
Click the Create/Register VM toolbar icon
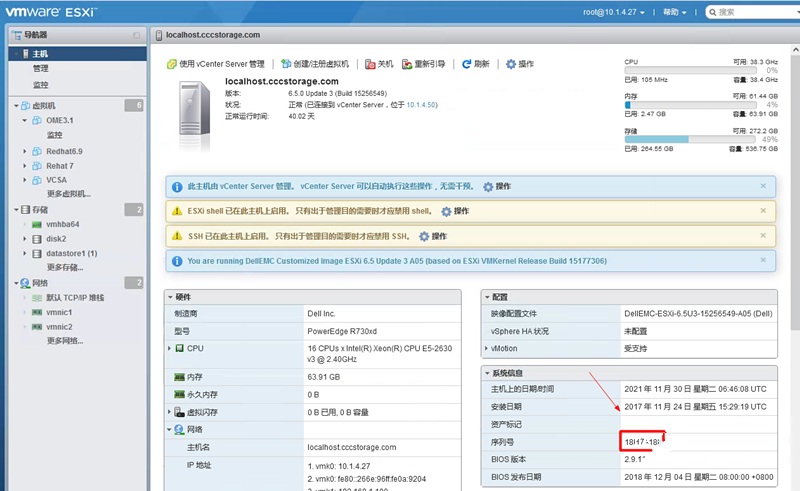286,64
